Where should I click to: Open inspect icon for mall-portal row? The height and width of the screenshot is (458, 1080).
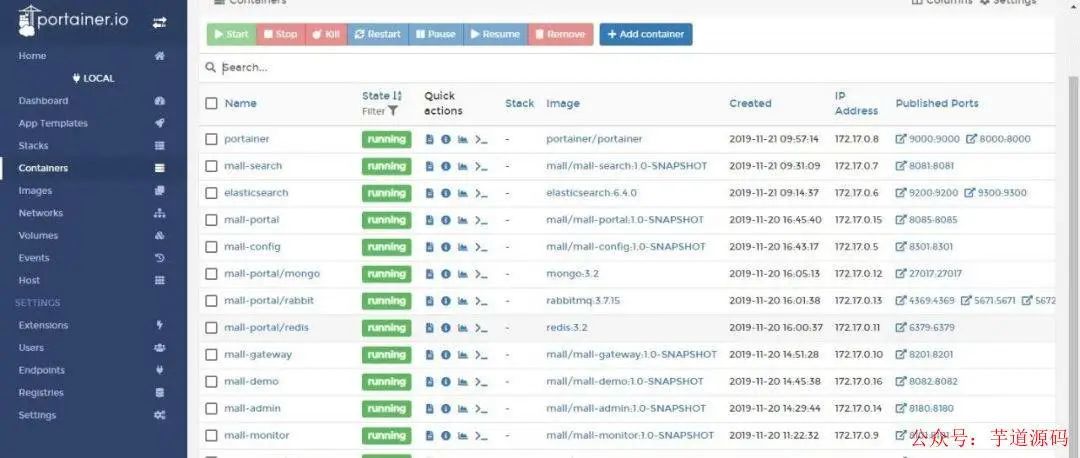pyautogui.click(x=446, y=220)
